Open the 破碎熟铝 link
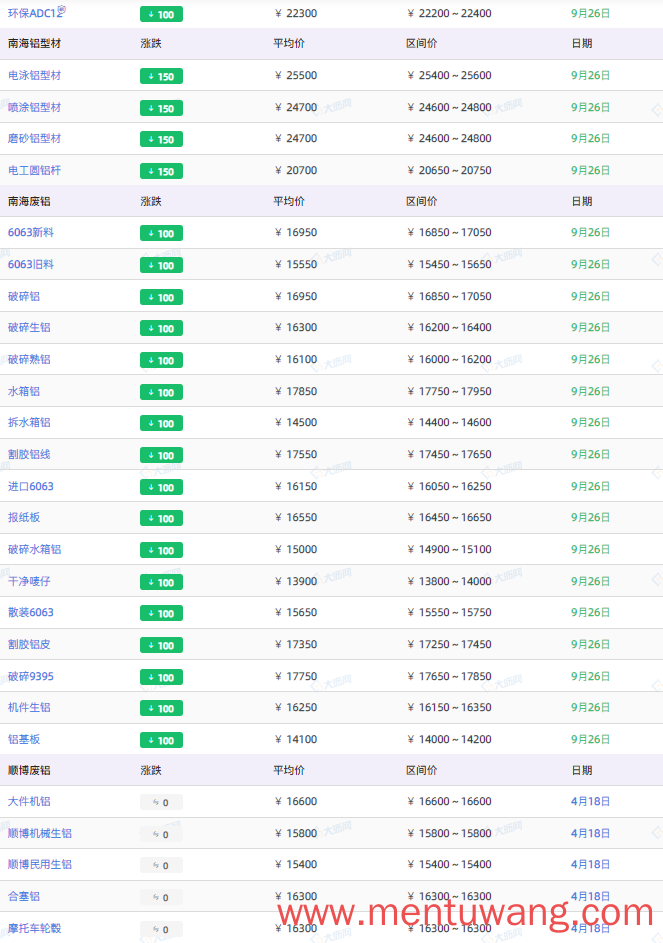This screenshot has width=663, height=943. pyautogui.click(x=29, y=360)
